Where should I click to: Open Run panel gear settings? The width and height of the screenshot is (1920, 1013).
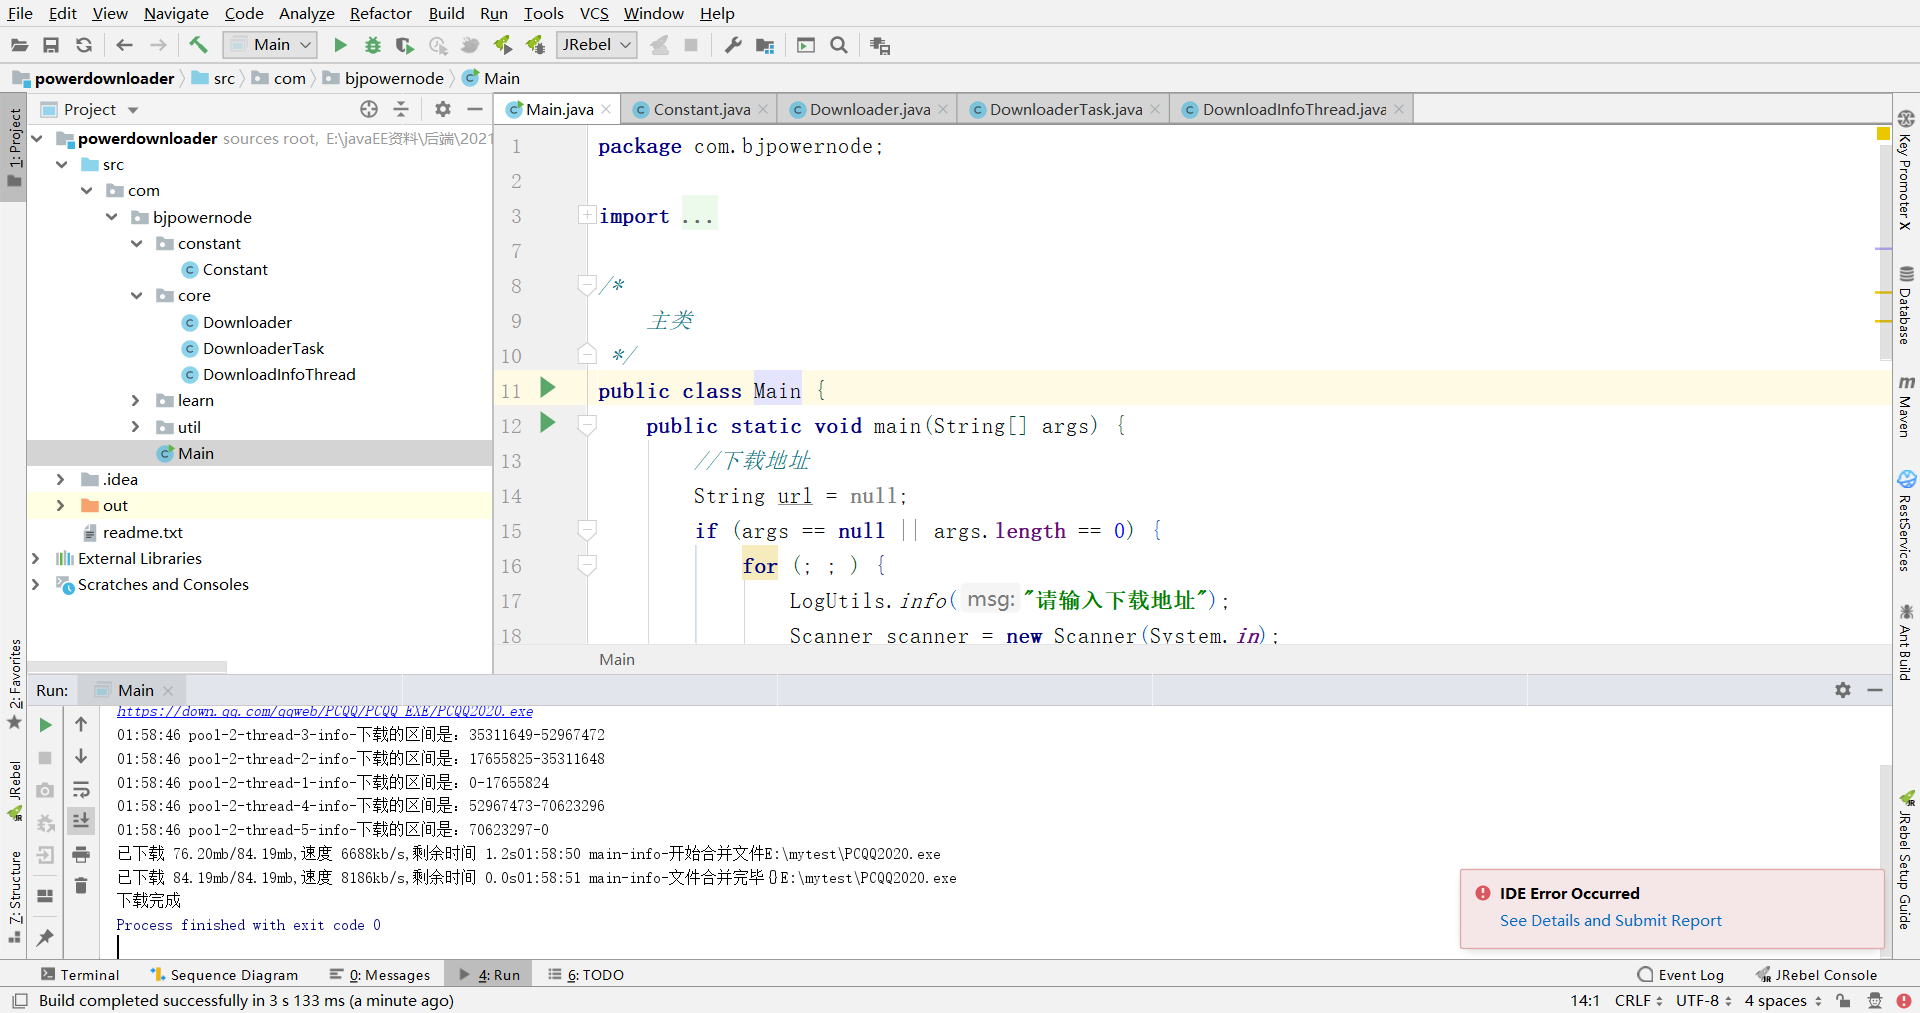point(1843,690)
